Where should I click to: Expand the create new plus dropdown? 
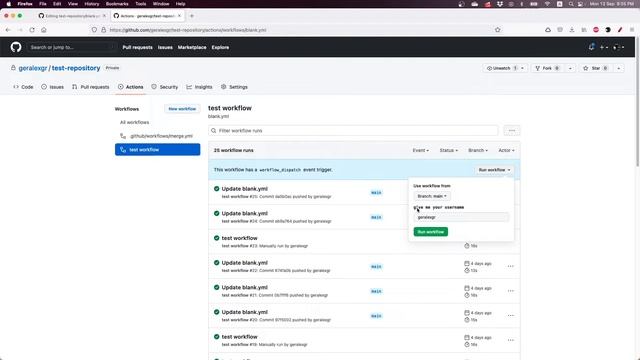coord(604,47)
